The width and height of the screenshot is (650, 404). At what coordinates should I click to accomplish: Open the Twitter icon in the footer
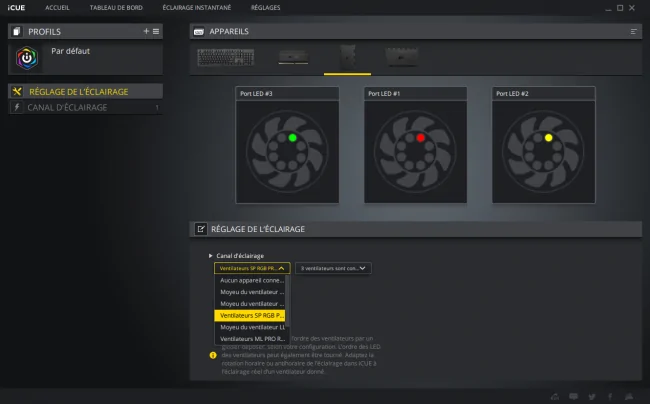tap(592, 397)
